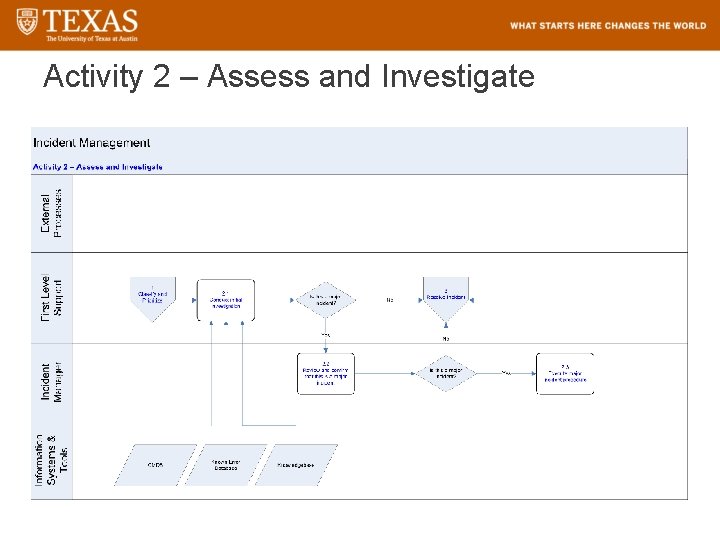
Task: Select the 'First Level Support' swimlane label
Action: tap(51, 298)
